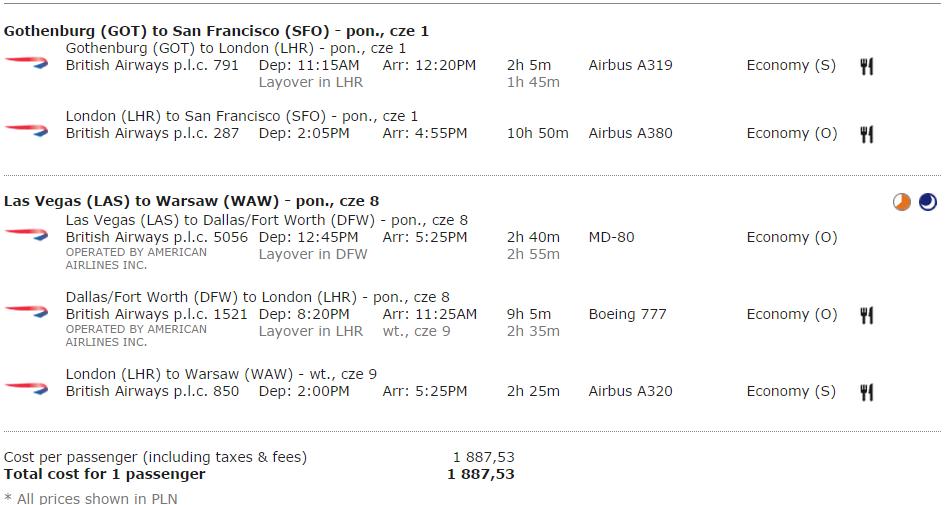Click the Airbus A380 aircraft text
The image size is (950, 505).
click(630, 133)
